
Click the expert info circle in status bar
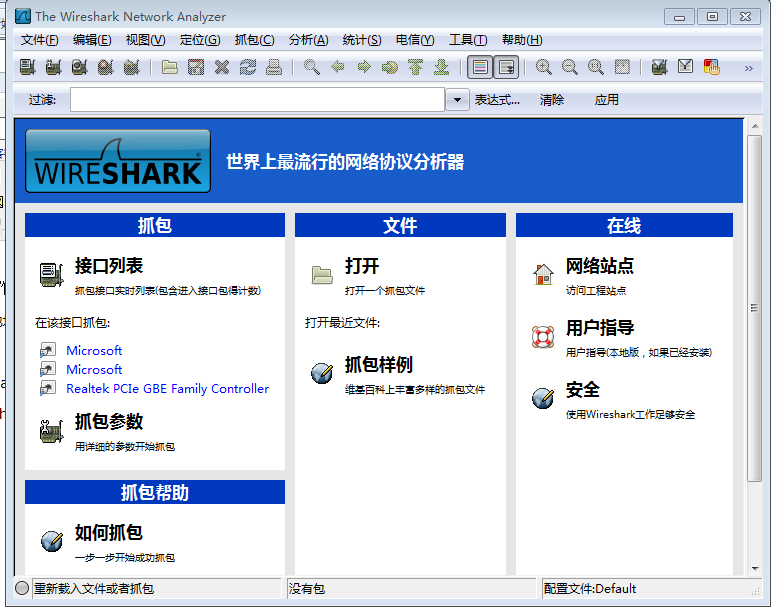tap(22, 588)
